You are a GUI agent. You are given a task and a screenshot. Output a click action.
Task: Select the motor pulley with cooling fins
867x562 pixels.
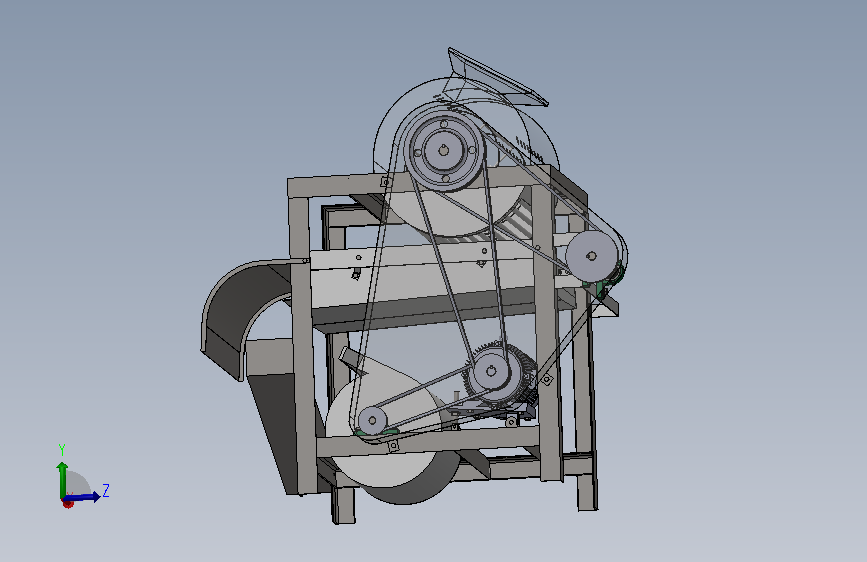click(492, 371)
